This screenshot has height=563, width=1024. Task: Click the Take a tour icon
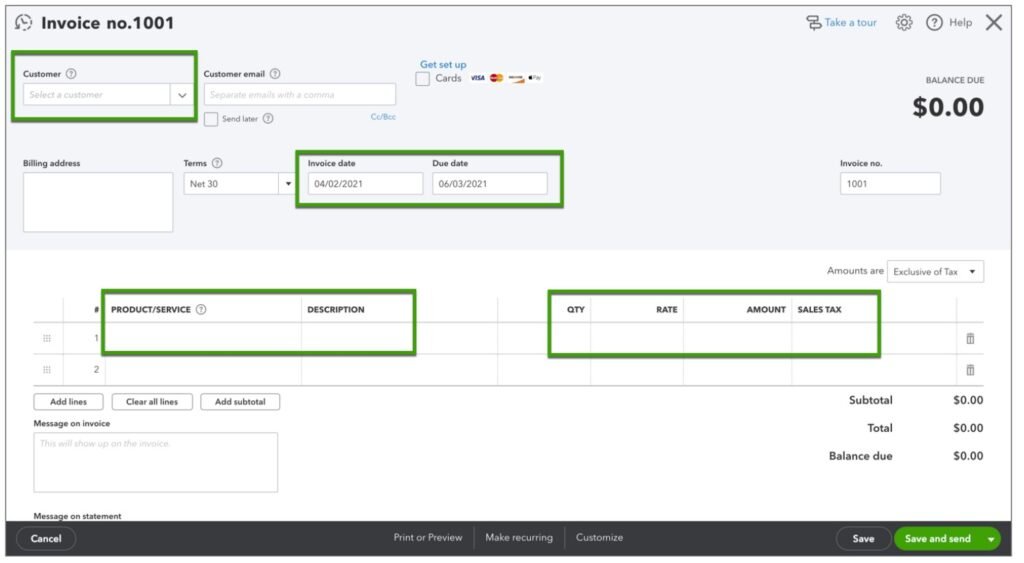[814, 23]
